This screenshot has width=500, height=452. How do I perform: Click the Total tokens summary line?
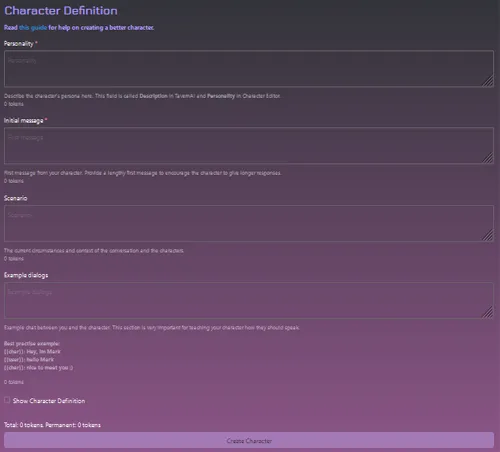[x=52, y=425]
